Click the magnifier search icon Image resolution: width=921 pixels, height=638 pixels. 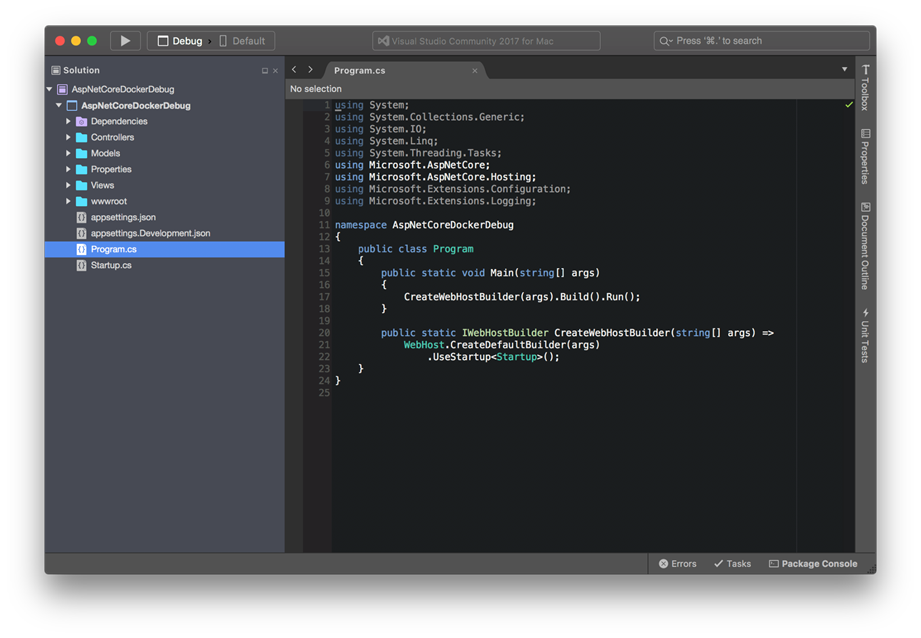(665, 41)
